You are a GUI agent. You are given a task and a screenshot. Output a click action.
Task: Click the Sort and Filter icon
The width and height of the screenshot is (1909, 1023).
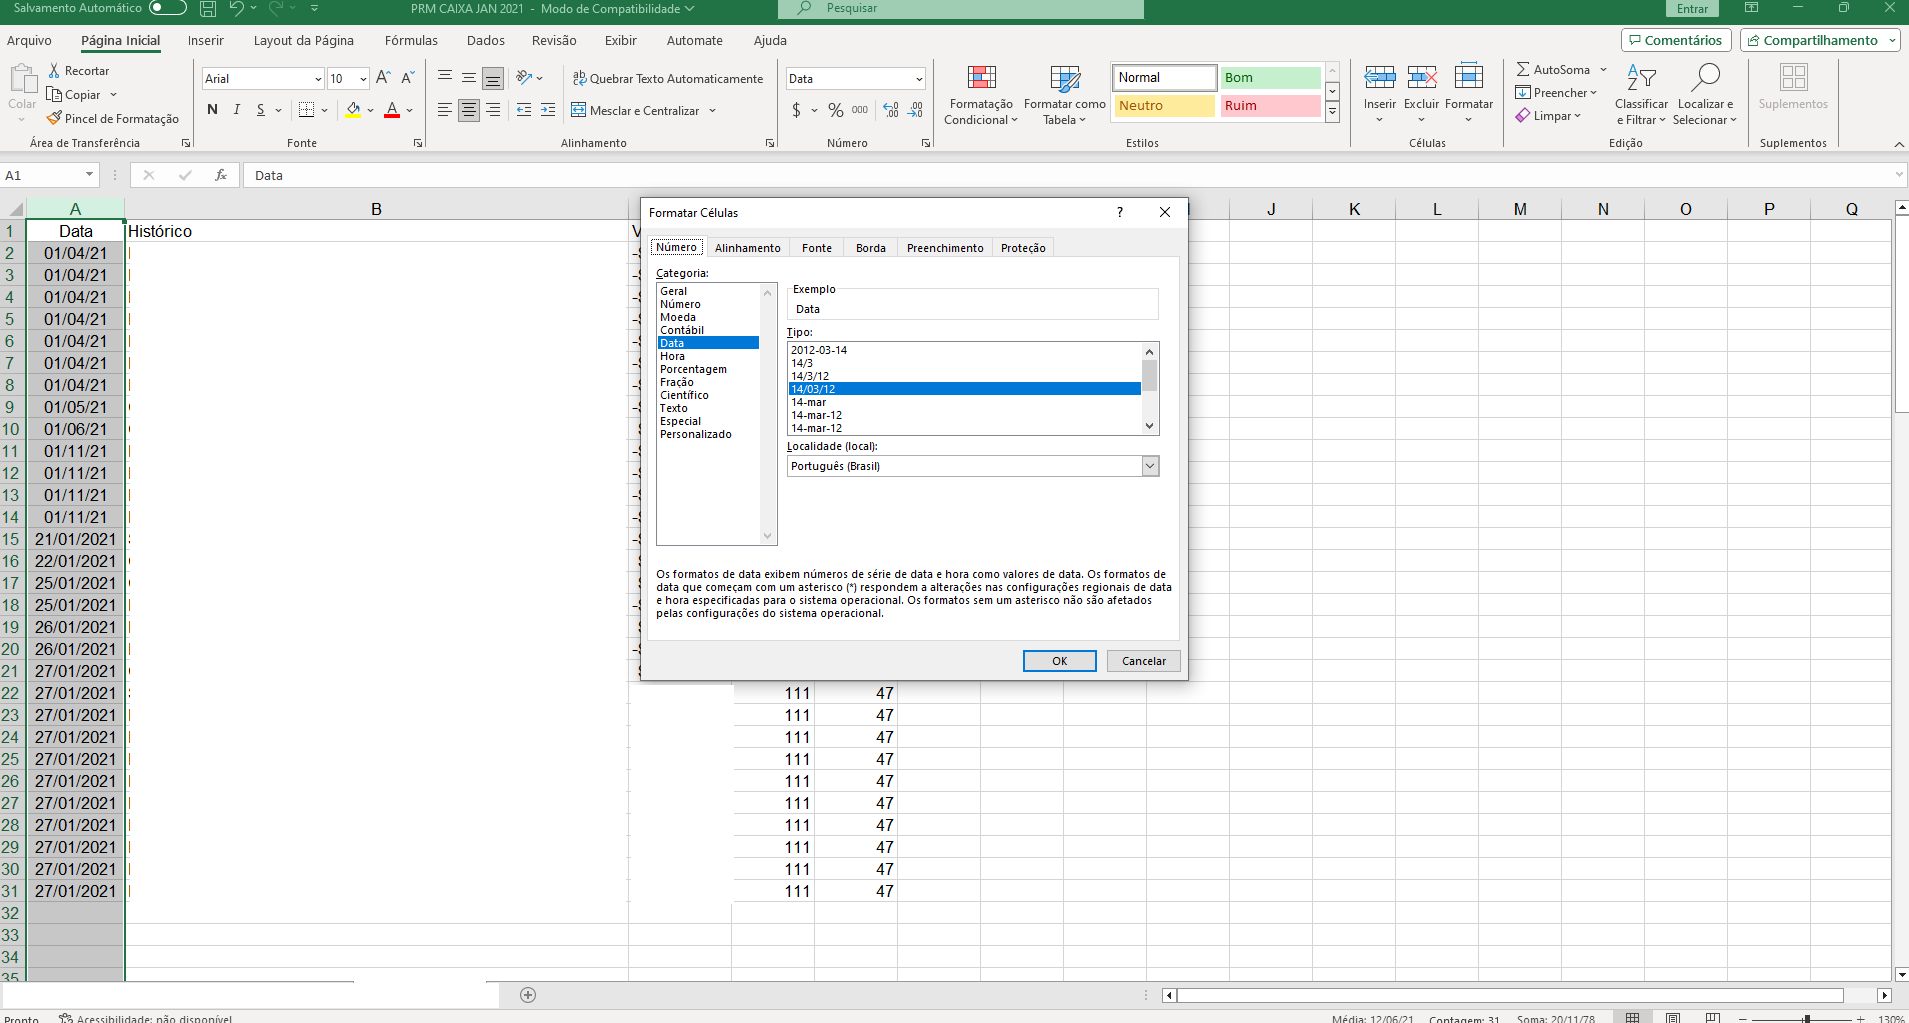coord(1641,78)
